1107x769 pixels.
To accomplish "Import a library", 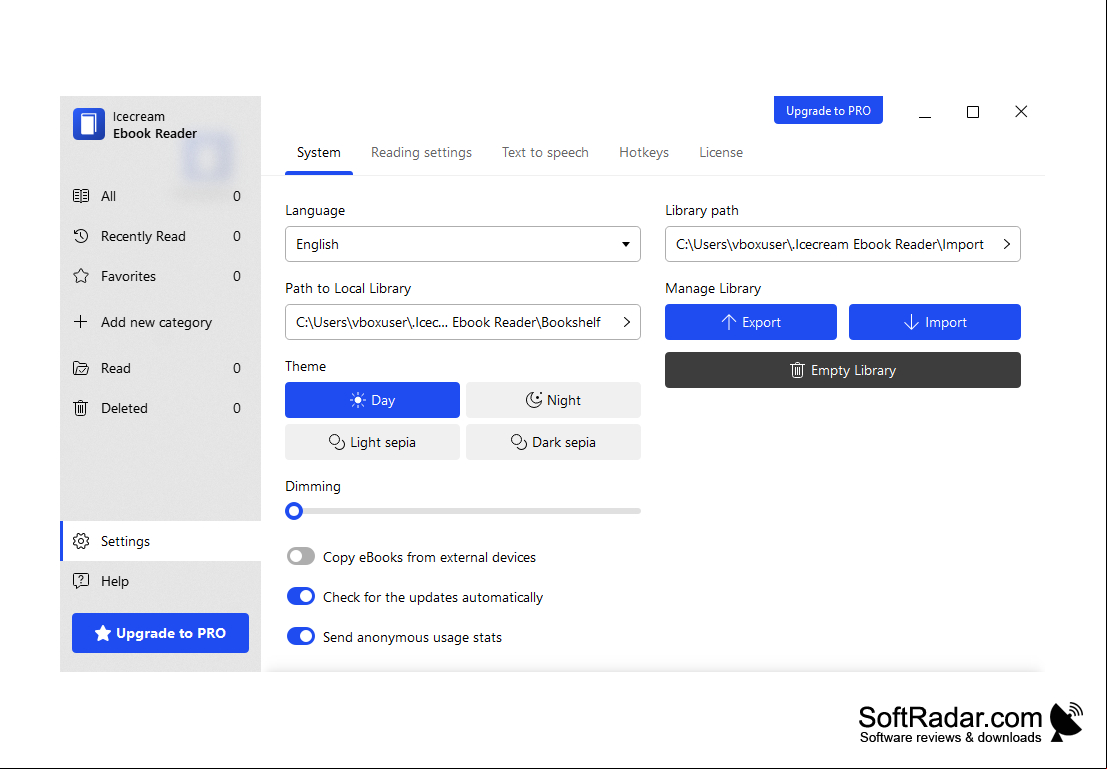I will click(935, 322).
